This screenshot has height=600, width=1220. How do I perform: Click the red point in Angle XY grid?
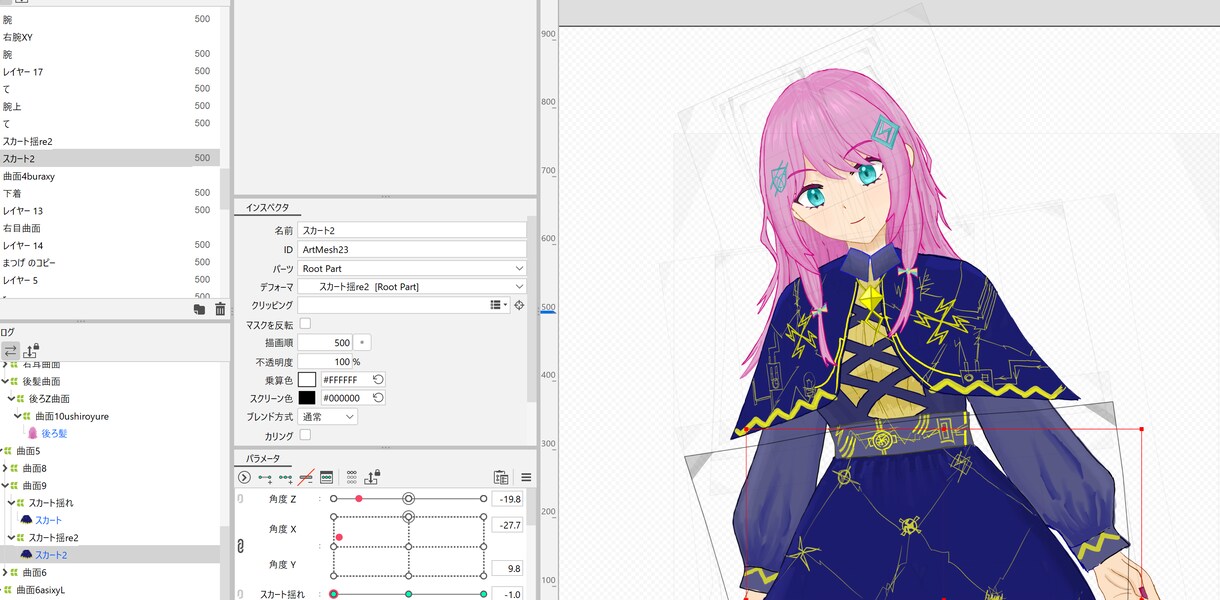point(339,538)
